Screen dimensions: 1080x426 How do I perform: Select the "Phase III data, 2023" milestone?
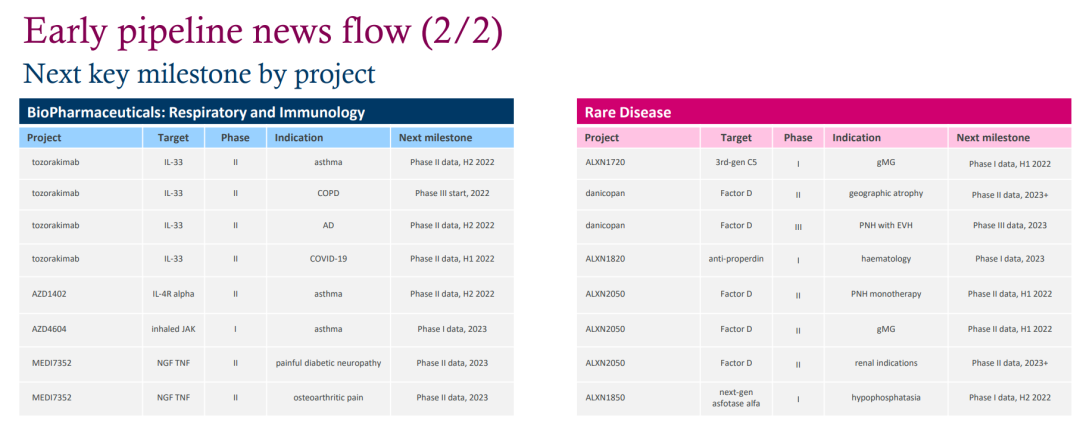point(1010,225)
